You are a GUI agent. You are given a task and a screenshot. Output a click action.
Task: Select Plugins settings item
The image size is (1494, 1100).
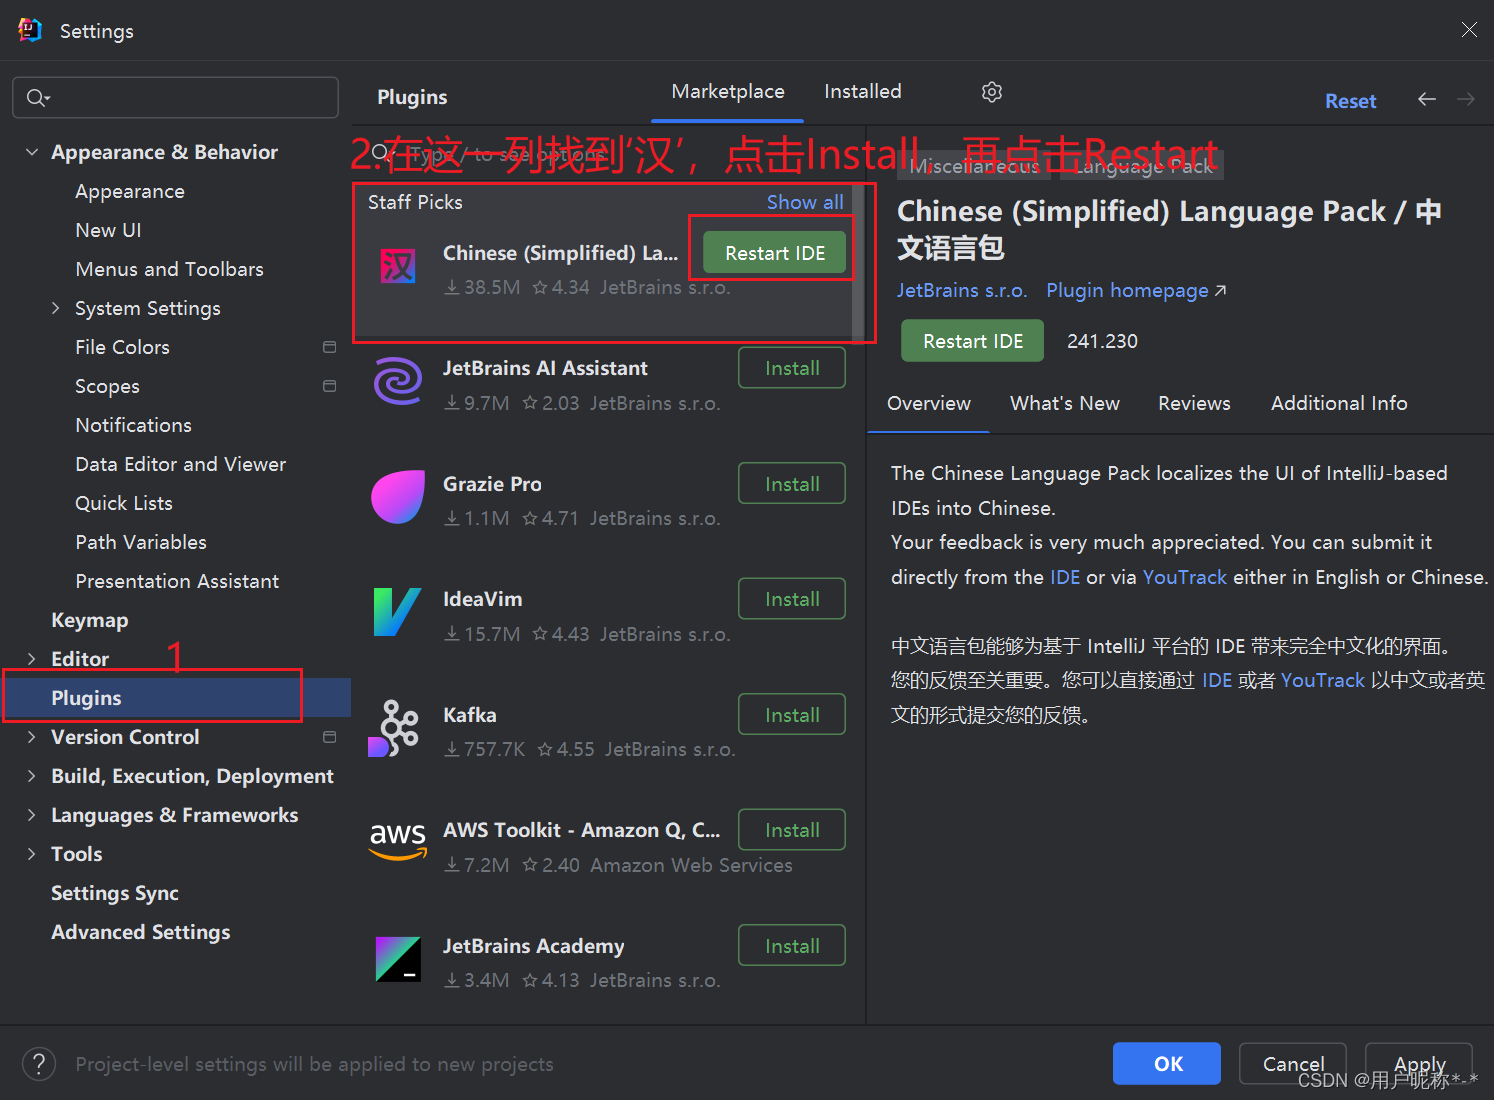click(177, 698)
